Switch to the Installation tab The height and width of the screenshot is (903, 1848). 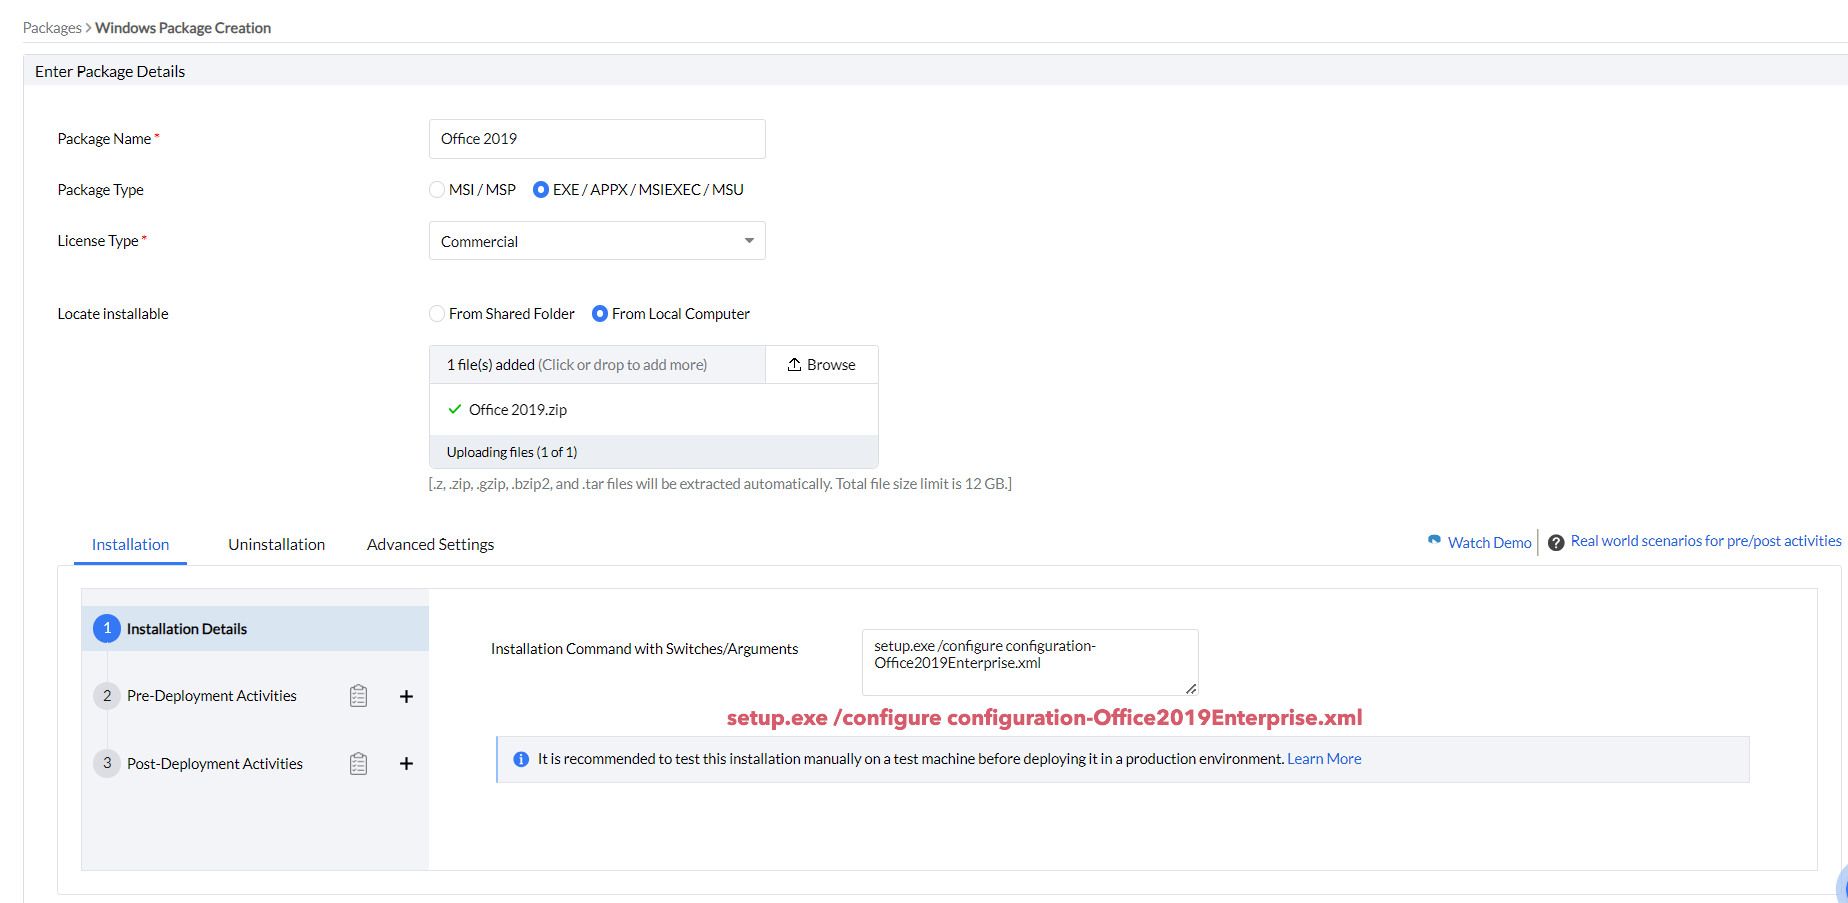click(130, 544)
